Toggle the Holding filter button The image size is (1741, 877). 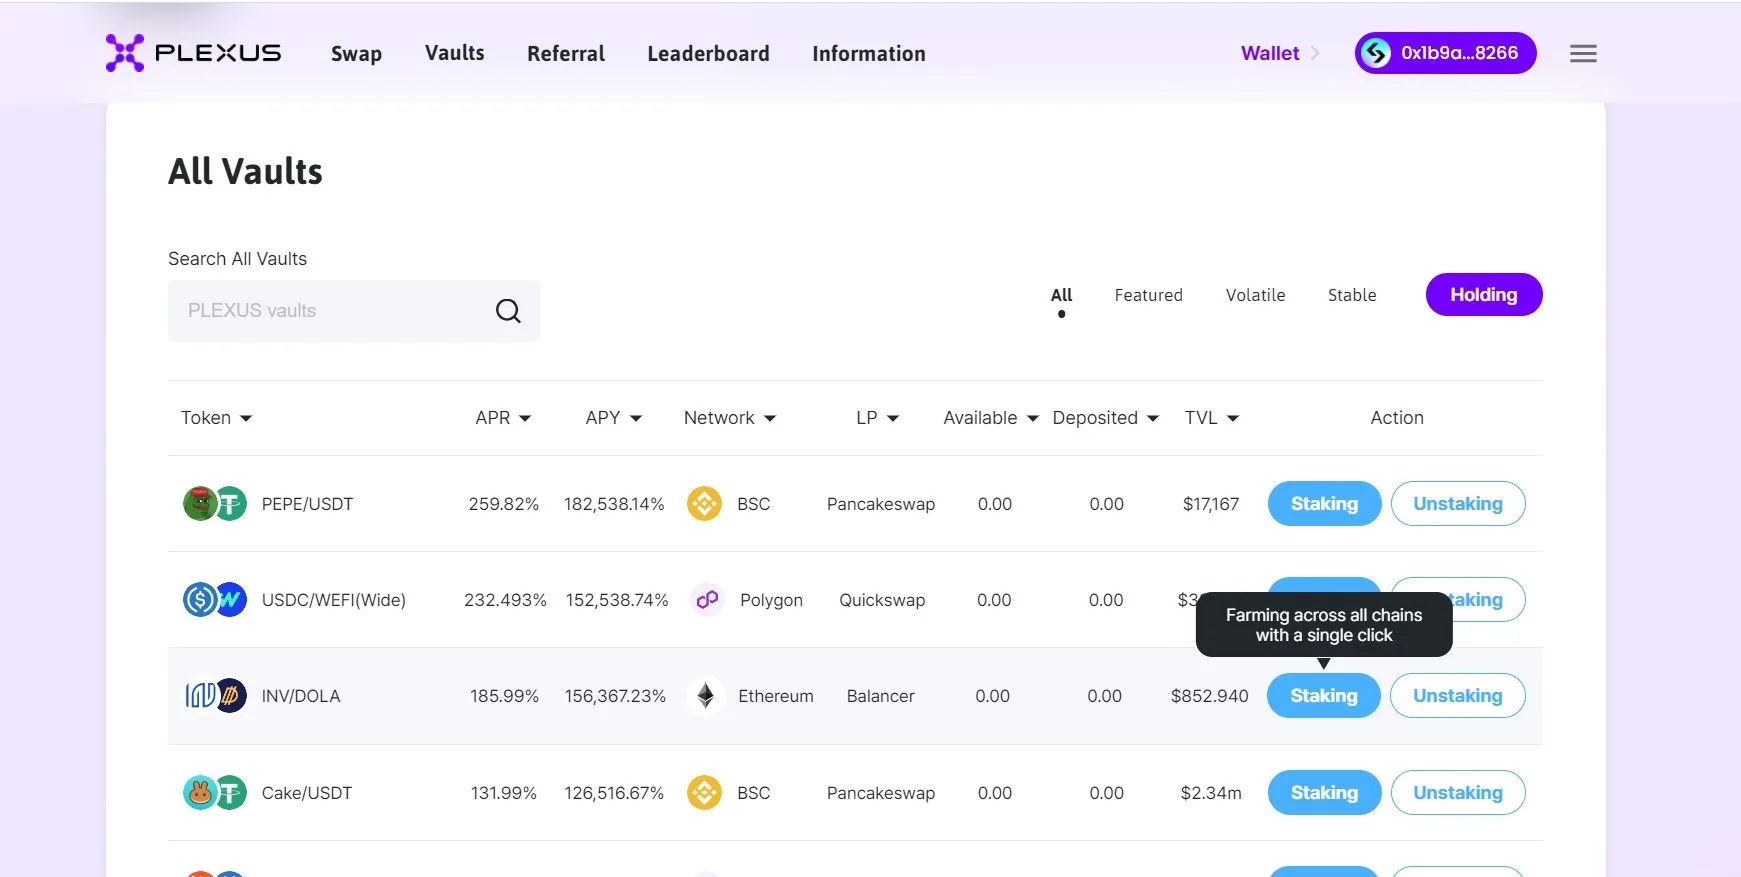pyautogui.click(x=1484, y=295)
